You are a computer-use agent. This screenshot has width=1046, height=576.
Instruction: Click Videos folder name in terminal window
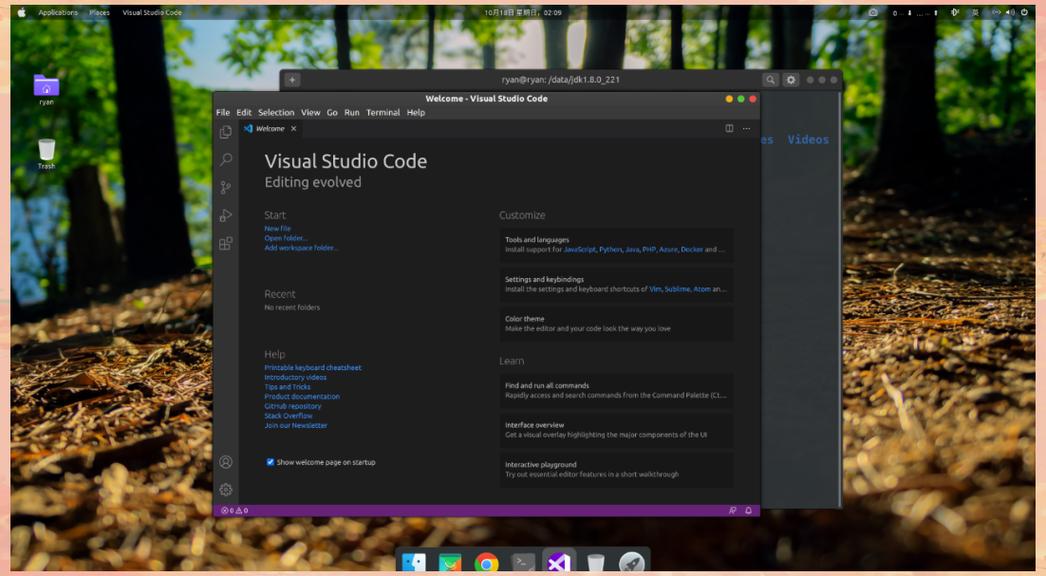(808, 139)
